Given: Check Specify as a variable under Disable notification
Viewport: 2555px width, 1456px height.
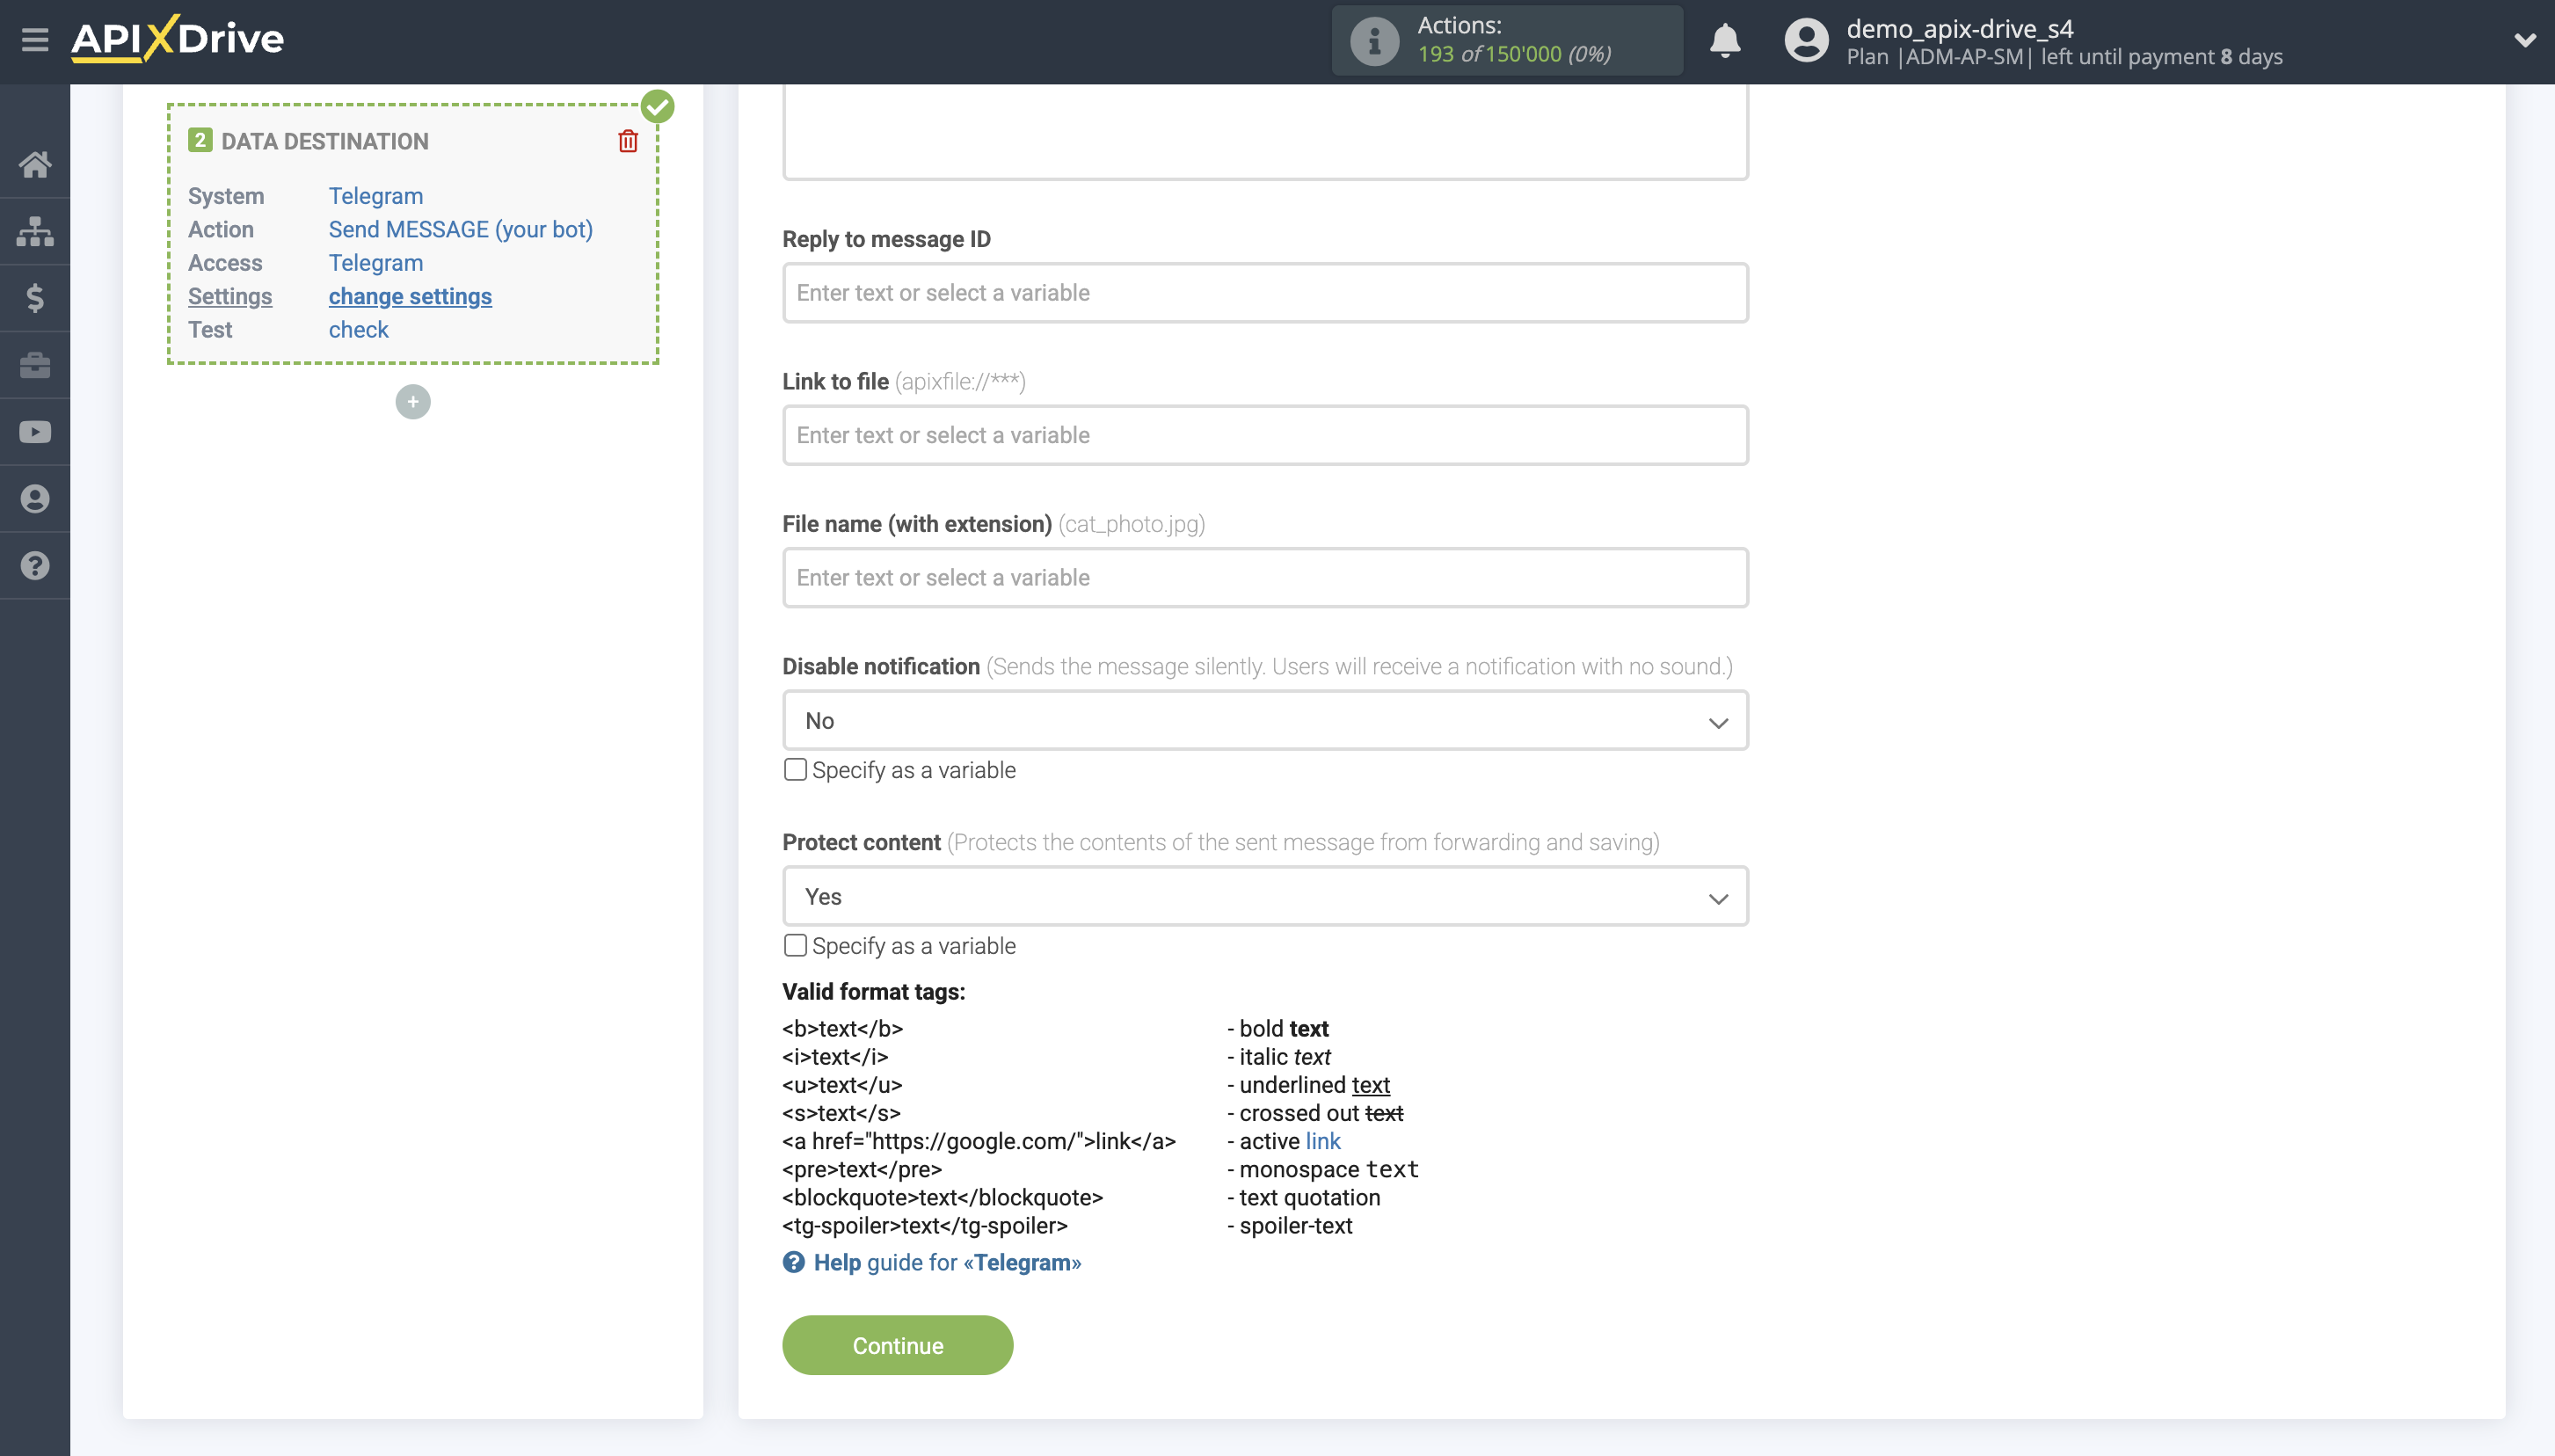Looking at the screenshot, I should click(794, 769).
